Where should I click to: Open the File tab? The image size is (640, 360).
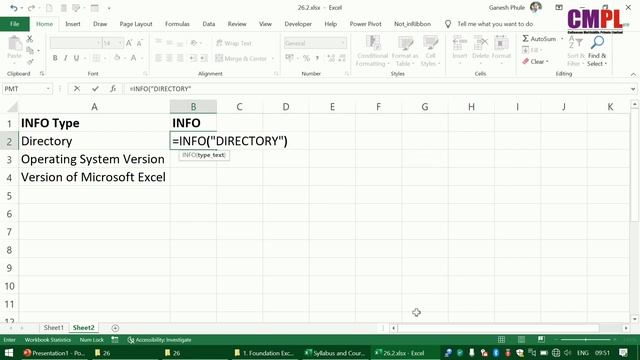pyautogui.click(x=15, y=24)
